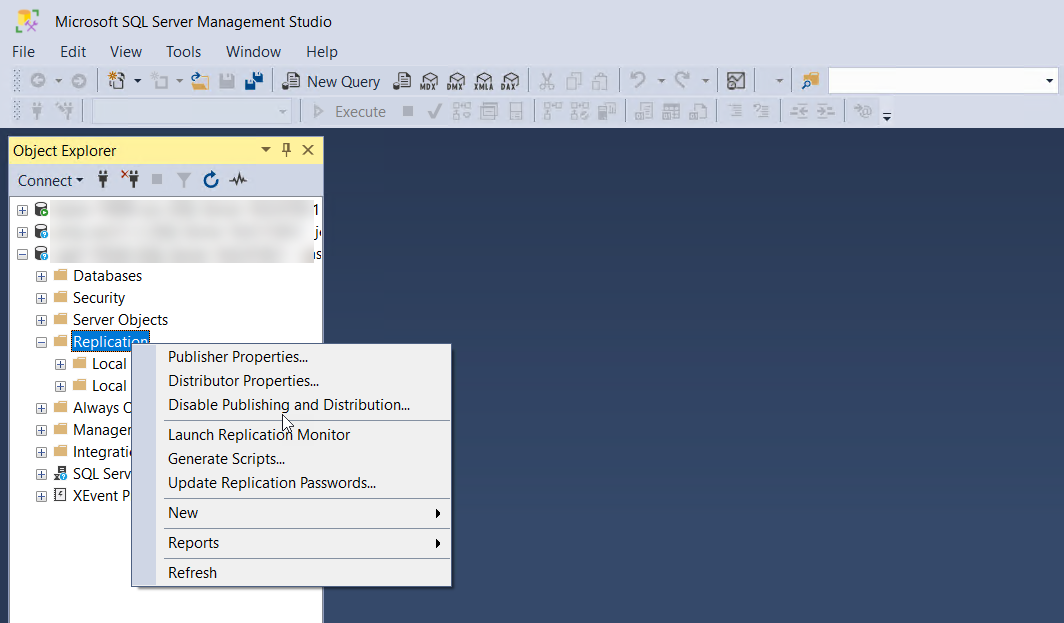The width and height of the screenshot is (1064, 623).
Task: Select the Security tree item
Action: 99,299
